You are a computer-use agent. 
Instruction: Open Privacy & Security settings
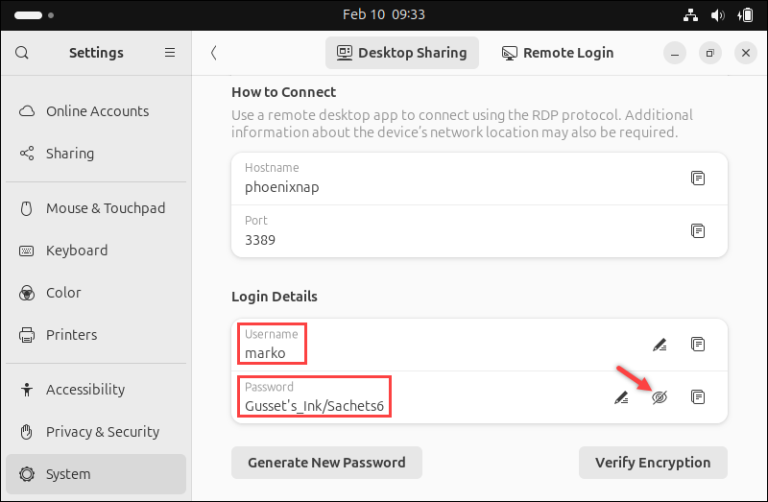tap(102, 432)
